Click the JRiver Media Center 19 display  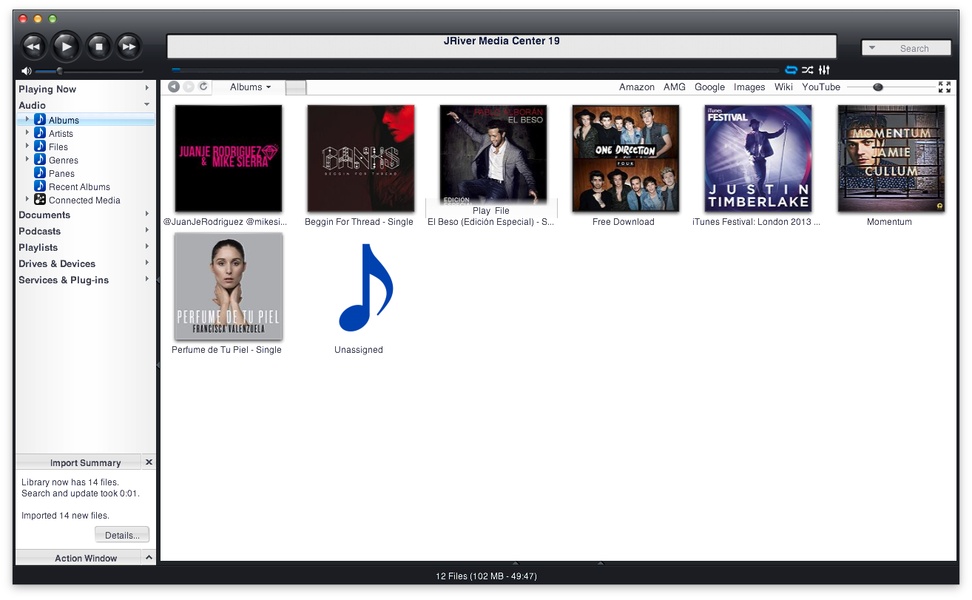point(501,46)
